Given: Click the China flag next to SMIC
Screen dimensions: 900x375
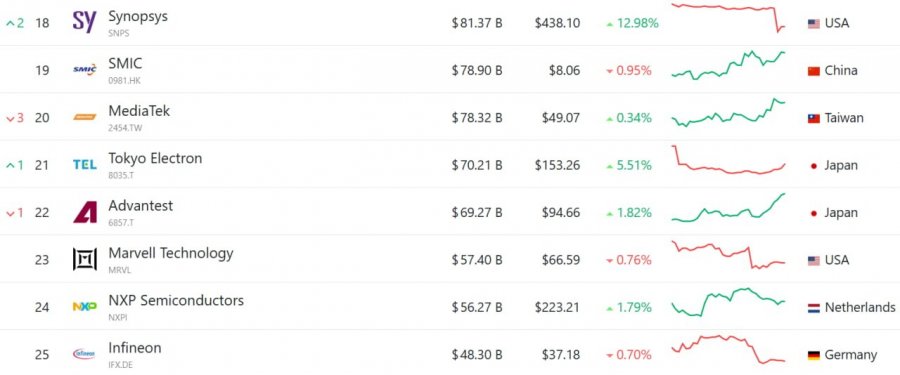Looking at the screenshot, I should [x=813, y=71].
